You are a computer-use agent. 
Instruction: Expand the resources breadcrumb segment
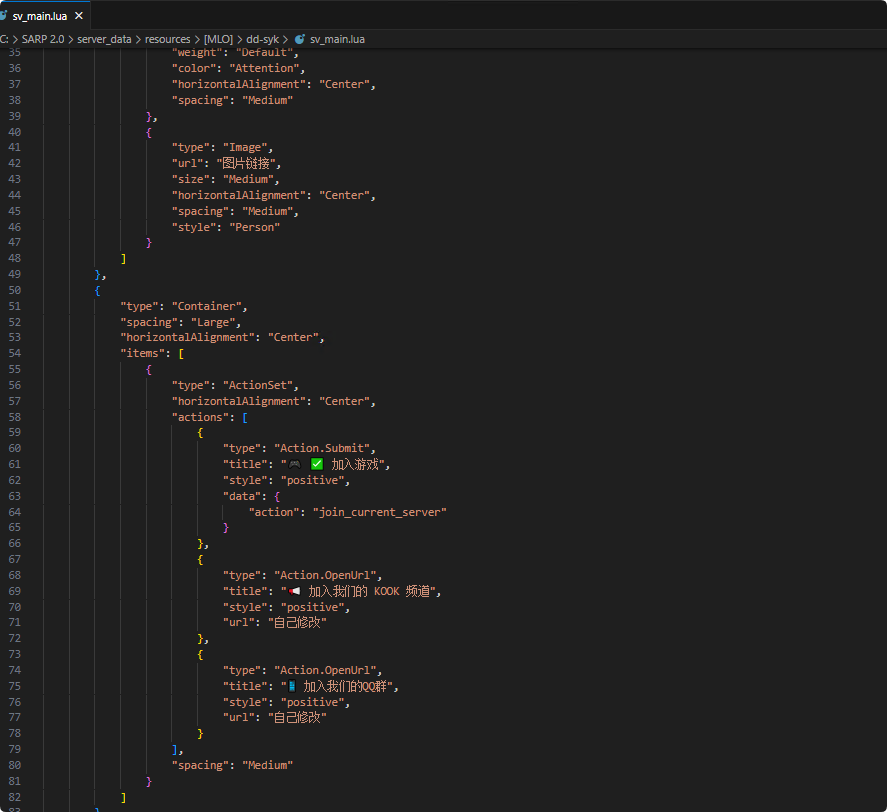tap(167, 39)
